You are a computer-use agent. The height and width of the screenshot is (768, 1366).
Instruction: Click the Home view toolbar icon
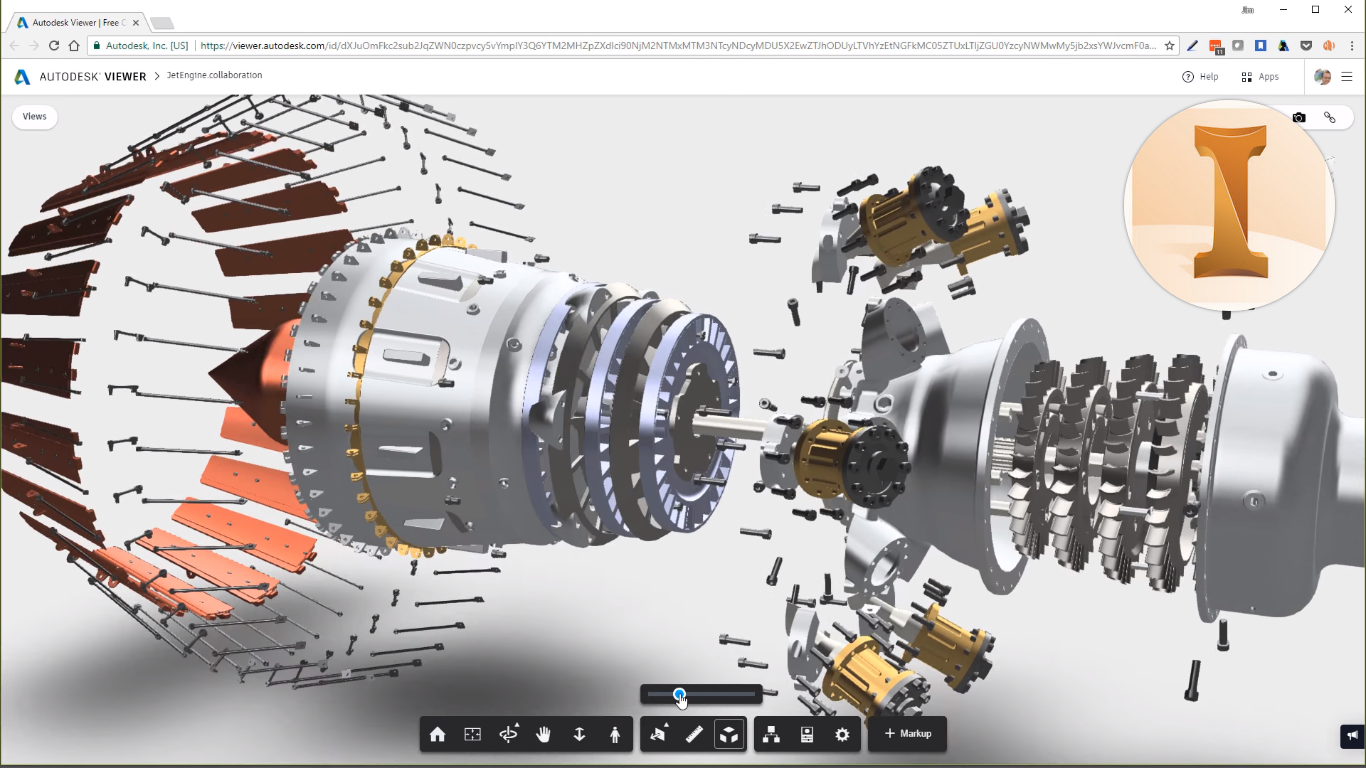coord(437,735)
